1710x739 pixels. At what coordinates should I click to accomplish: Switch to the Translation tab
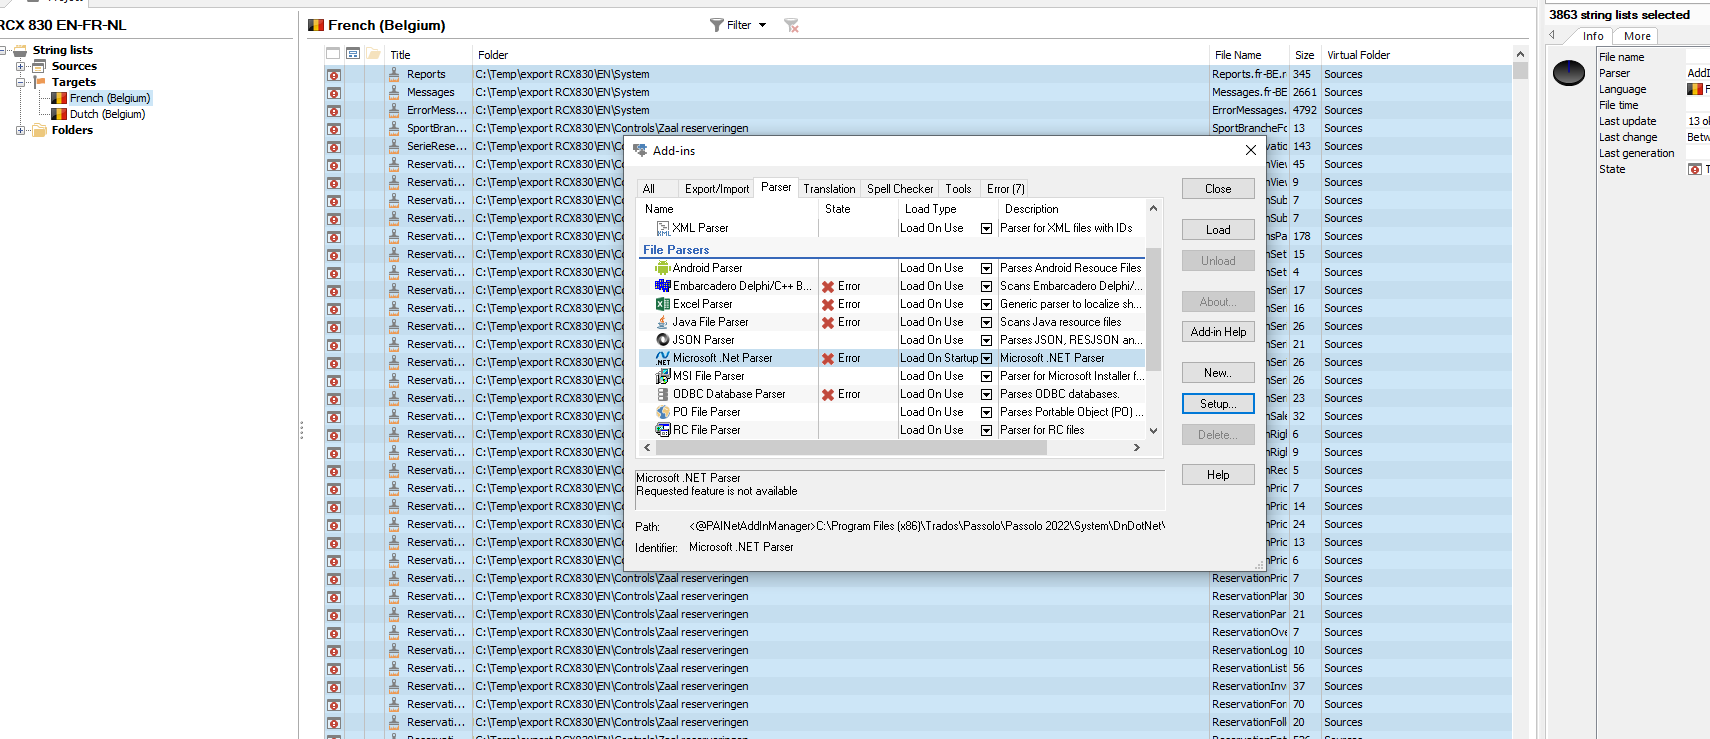pos(829,189)
